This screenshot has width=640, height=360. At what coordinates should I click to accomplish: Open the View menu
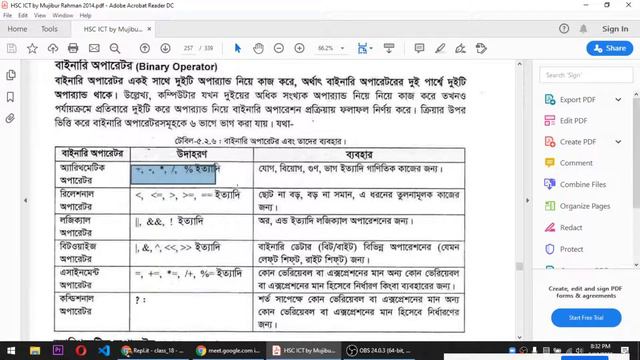(x=40, y=16)
